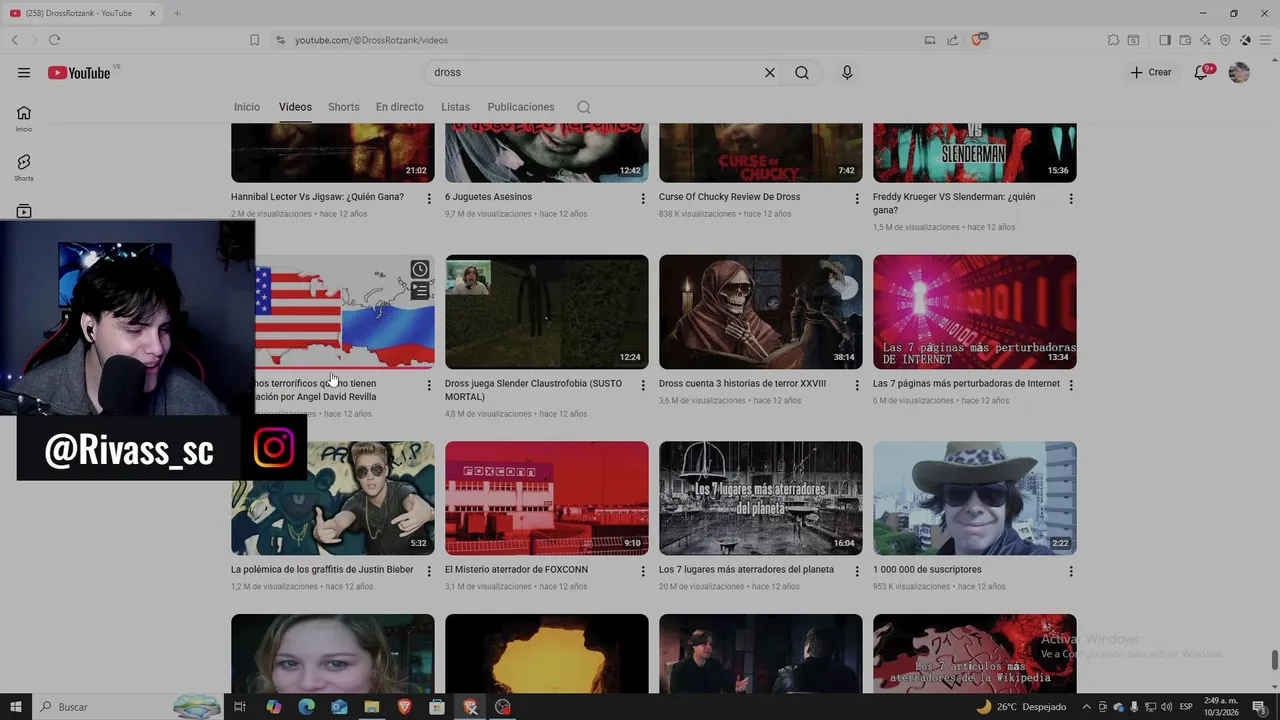The width and height of the screenshot is (1280, 720).
Task: Select the Videos channel tab
Action: [295, 107]
